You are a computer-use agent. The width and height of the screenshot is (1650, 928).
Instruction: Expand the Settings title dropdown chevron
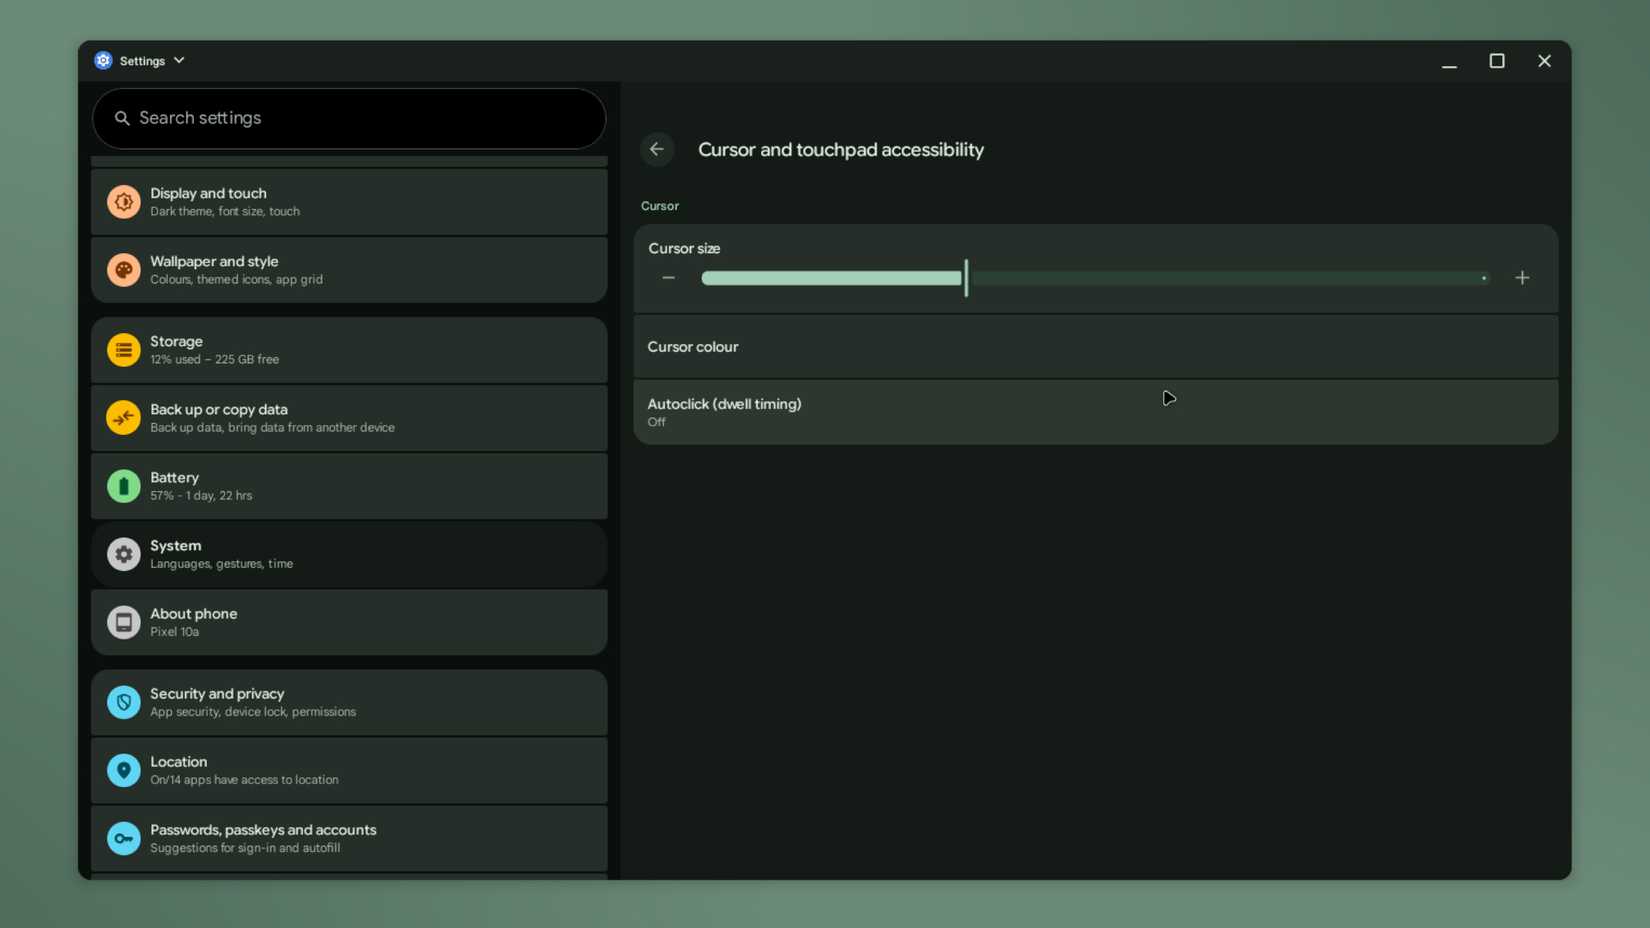(x=179, y=60)
